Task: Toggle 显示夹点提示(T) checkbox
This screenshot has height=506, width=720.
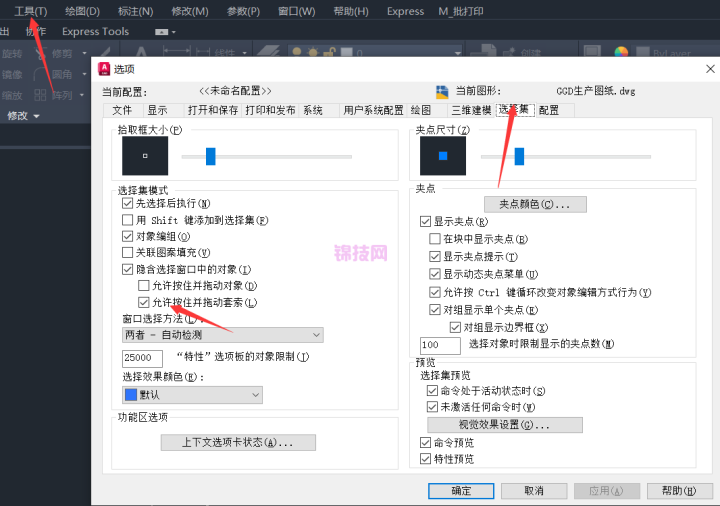Action: pyautogui.click(x=434, y=256)
